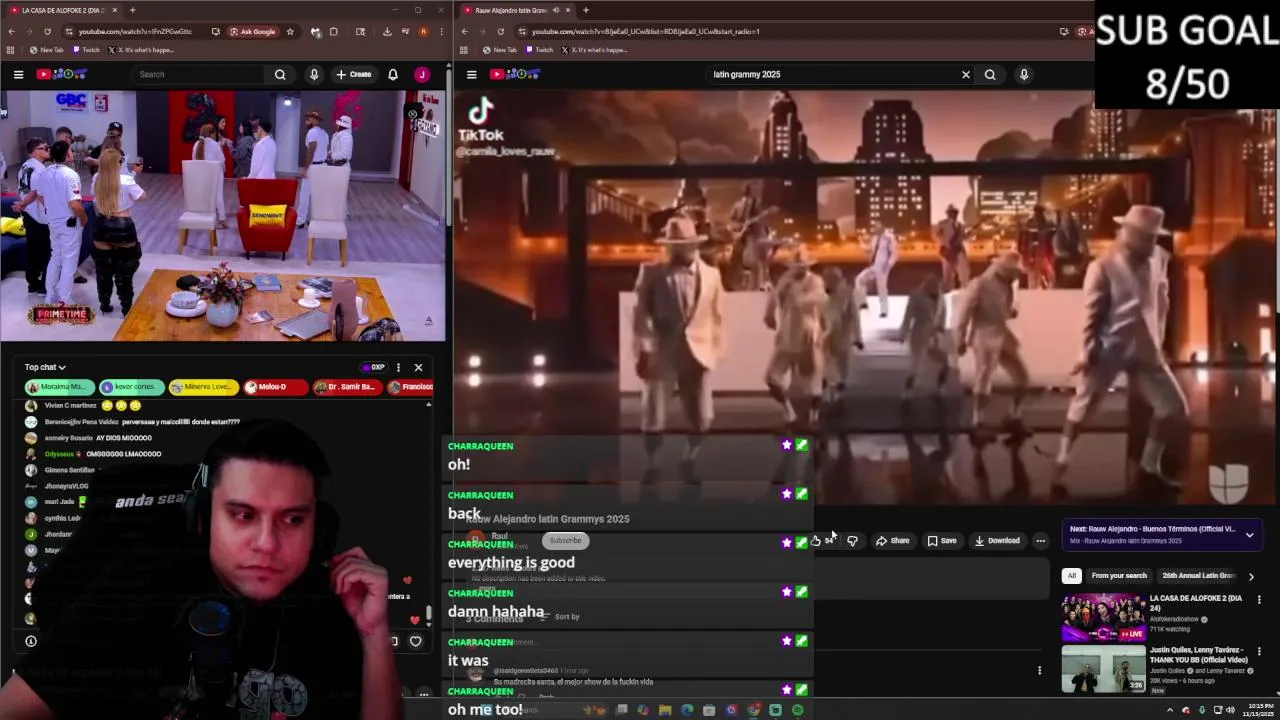The image size is (1280, 720).
Task: Go back in the left browser window
Action: point(11,31)
